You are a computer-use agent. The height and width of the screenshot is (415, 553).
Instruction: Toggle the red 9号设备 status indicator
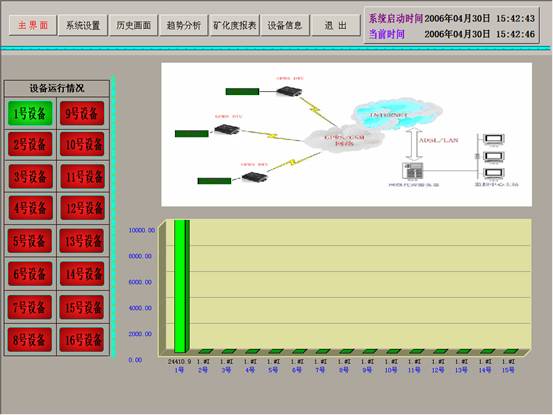point(82,113)
